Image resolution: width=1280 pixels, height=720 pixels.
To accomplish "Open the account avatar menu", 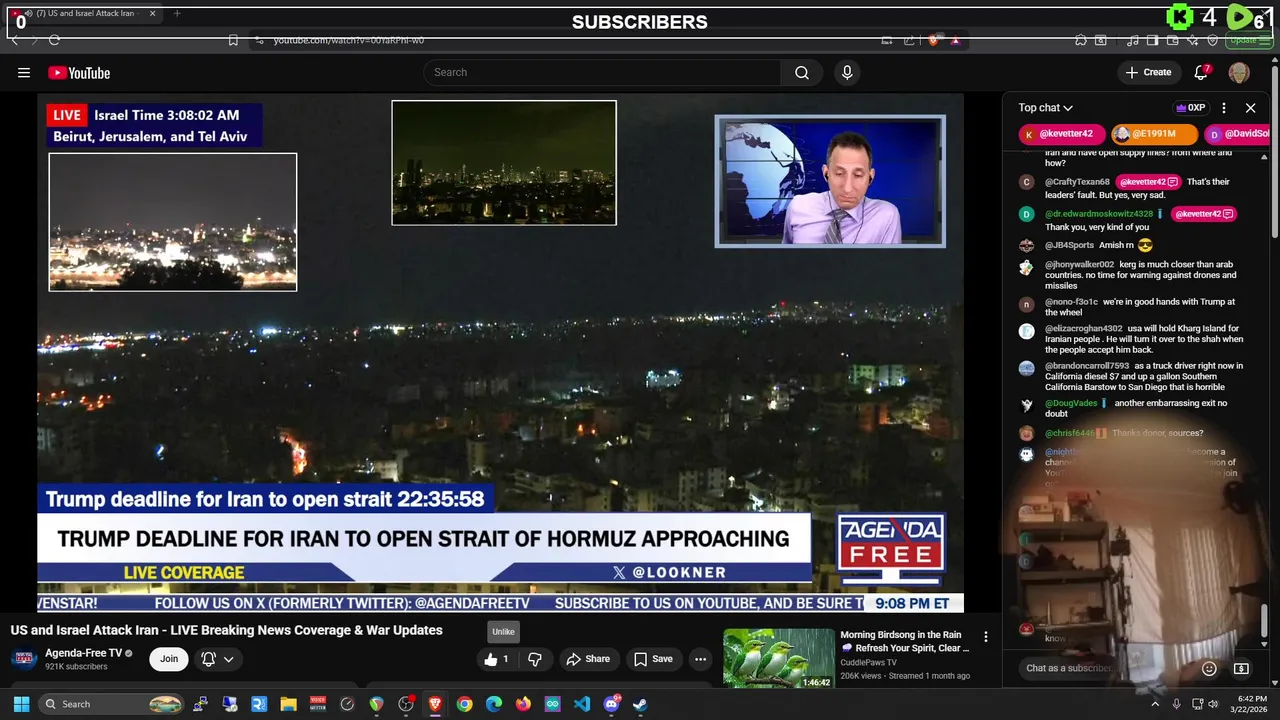I will click(1239, 72).
